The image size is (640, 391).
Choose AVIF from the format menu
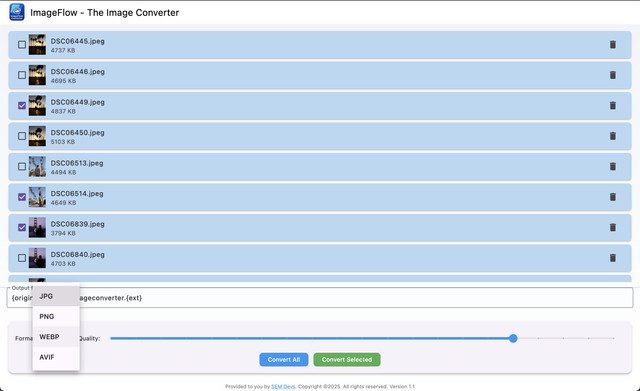point(56,357)
